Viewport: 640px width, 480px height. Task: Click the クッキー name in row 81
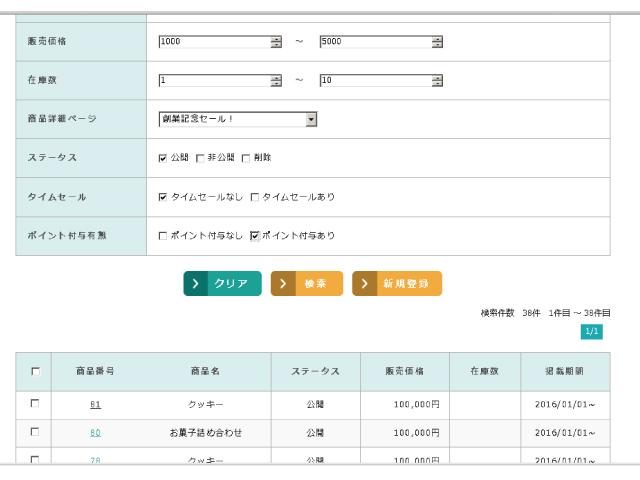(205, 404)
